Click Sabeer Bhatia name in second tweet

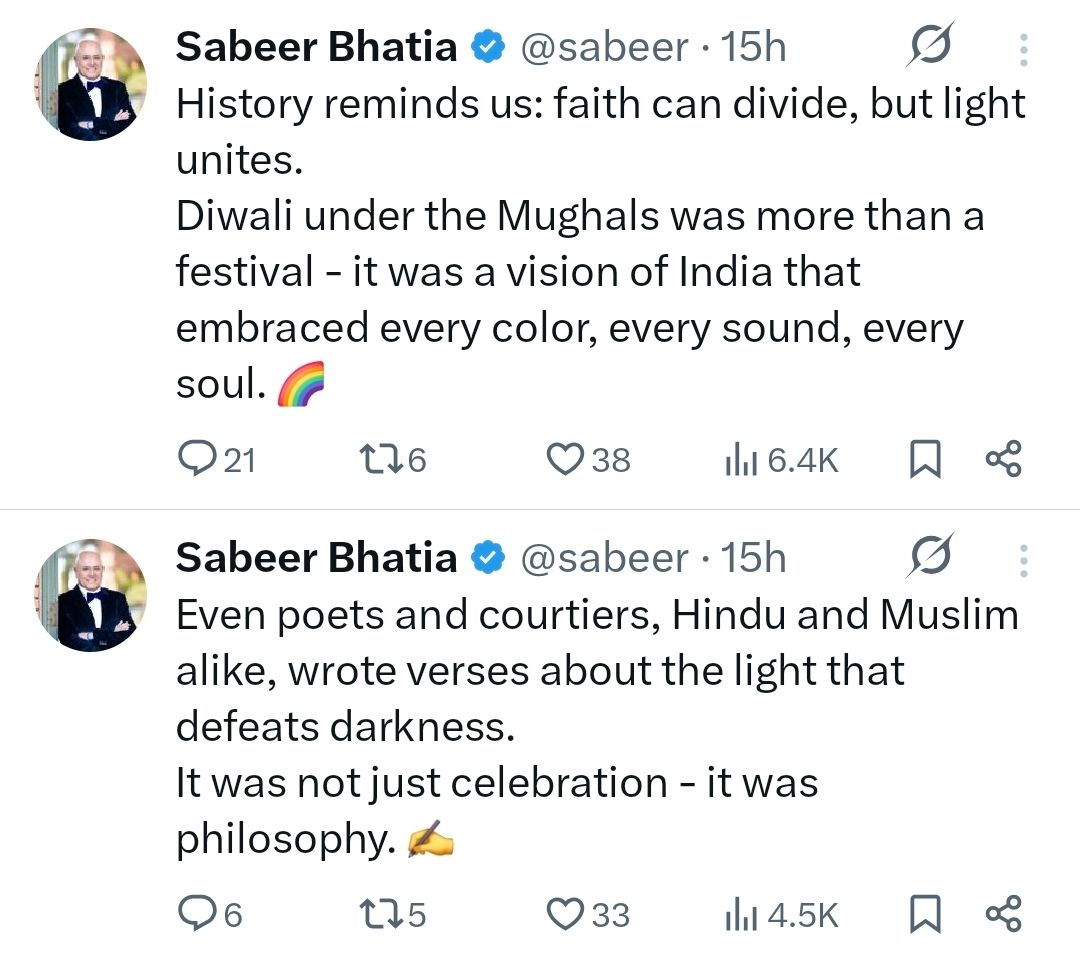pos(316,558)
